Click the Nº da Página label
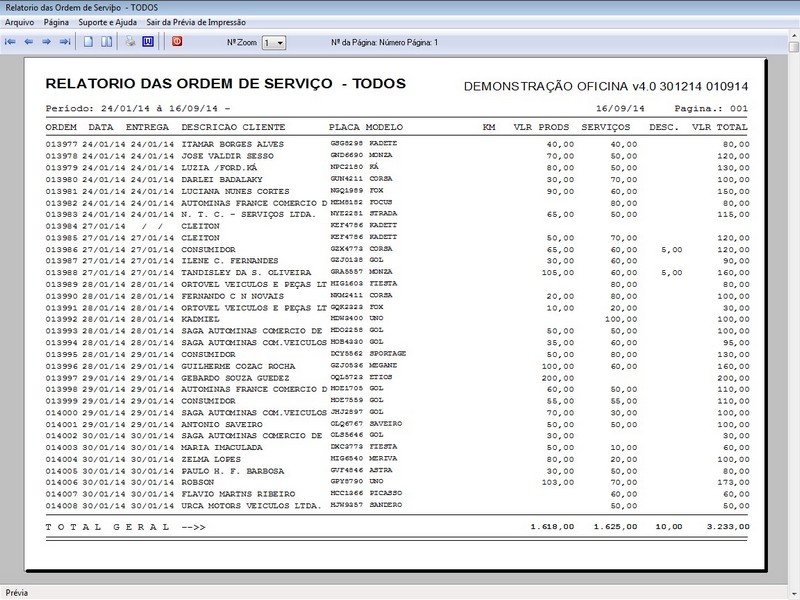Viewport: 800px width, 600px height. pos(384,42)
